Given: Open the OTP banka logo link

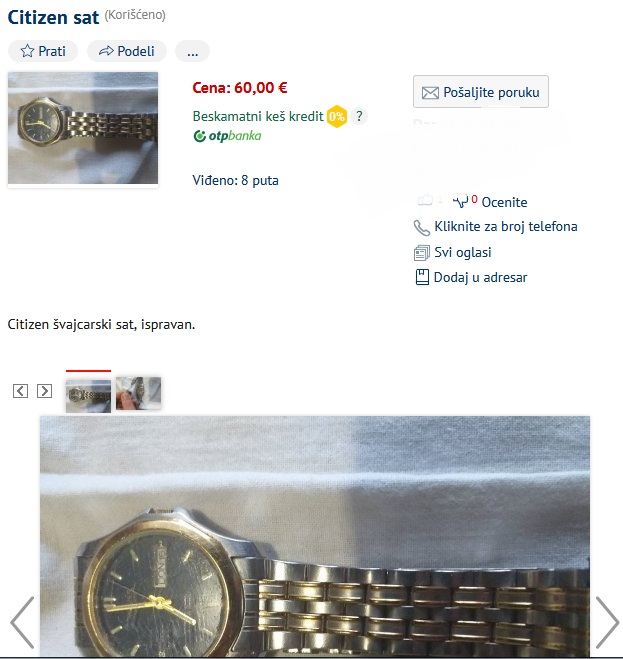Looking at the screenshot, I should click(x=227, y=136).
